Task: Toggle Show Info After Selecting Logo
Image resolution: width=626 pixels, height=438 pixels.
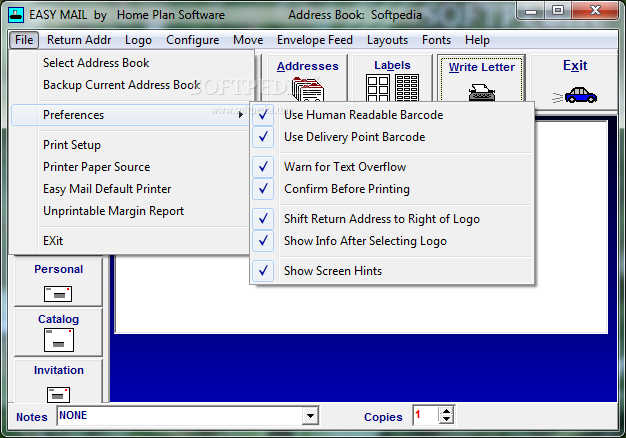Action: click(x=392, y=241)
